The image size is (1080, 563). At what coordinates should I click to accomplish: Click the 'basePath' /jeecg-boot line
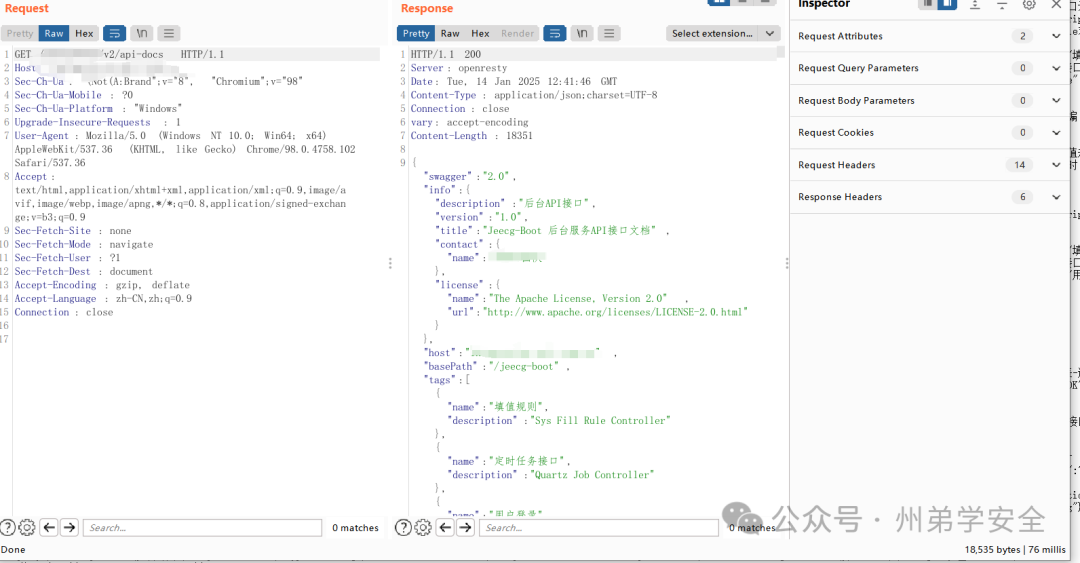(x=496, y=367)
